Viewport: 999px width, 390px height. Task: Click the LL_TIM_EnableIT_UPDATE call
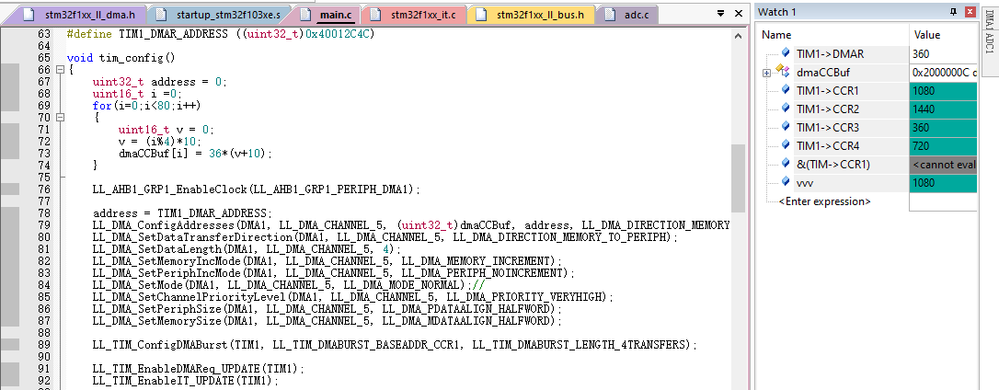(185, 380)
